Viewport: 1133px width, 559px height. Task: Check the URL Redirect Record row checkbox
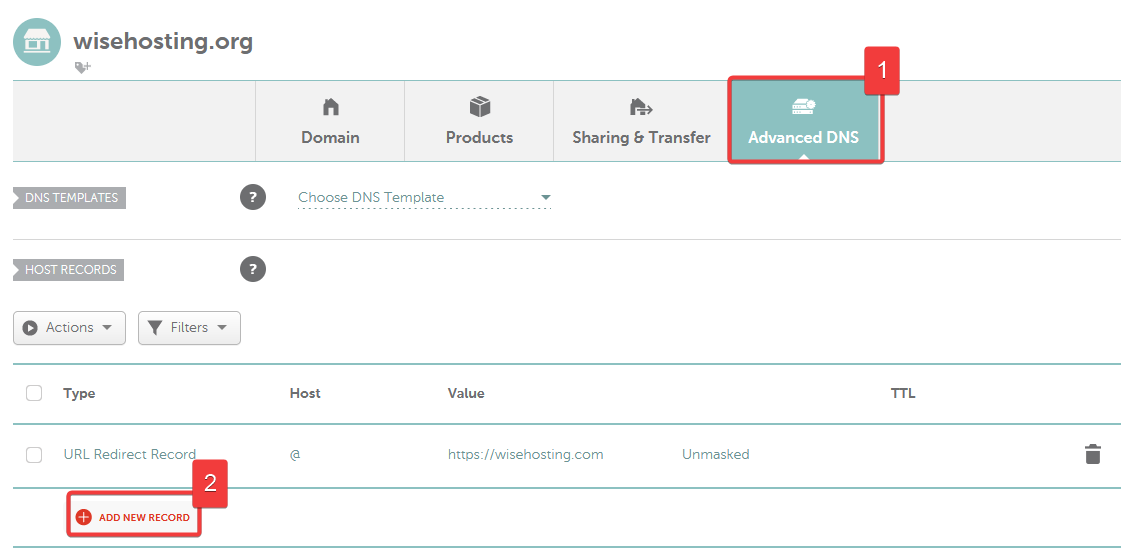34,455
